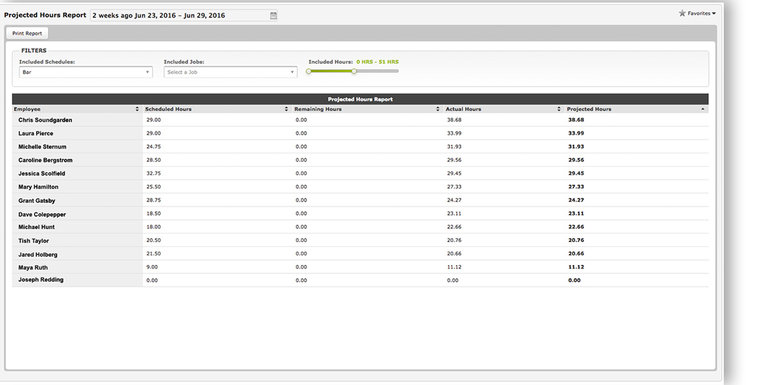The image size is (770, 385).
Task: Click the 18.00 Scheduled Hours value
Action: pyautogui.click(x=154, y=227)
